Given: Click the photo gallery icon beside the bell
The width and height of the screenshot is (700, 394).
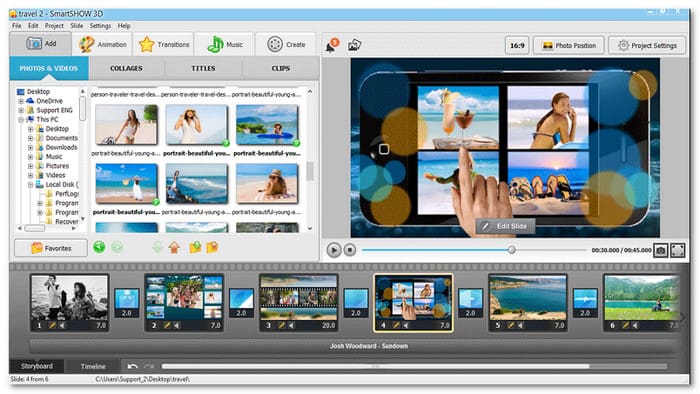Looking at the screenshot, I should point(354,45).
